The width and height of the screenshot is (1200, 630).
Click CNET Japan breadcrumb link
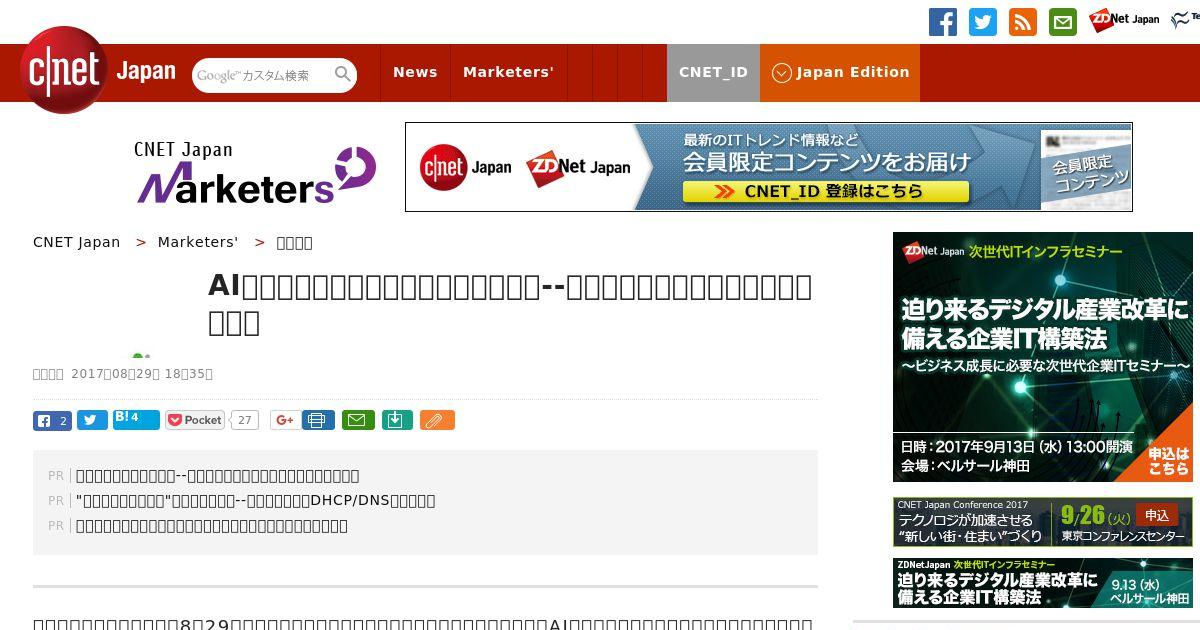tap(76, 242)
